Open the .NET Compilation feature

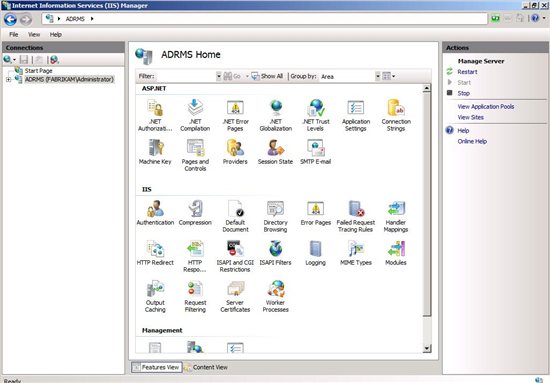click(195, 115)
